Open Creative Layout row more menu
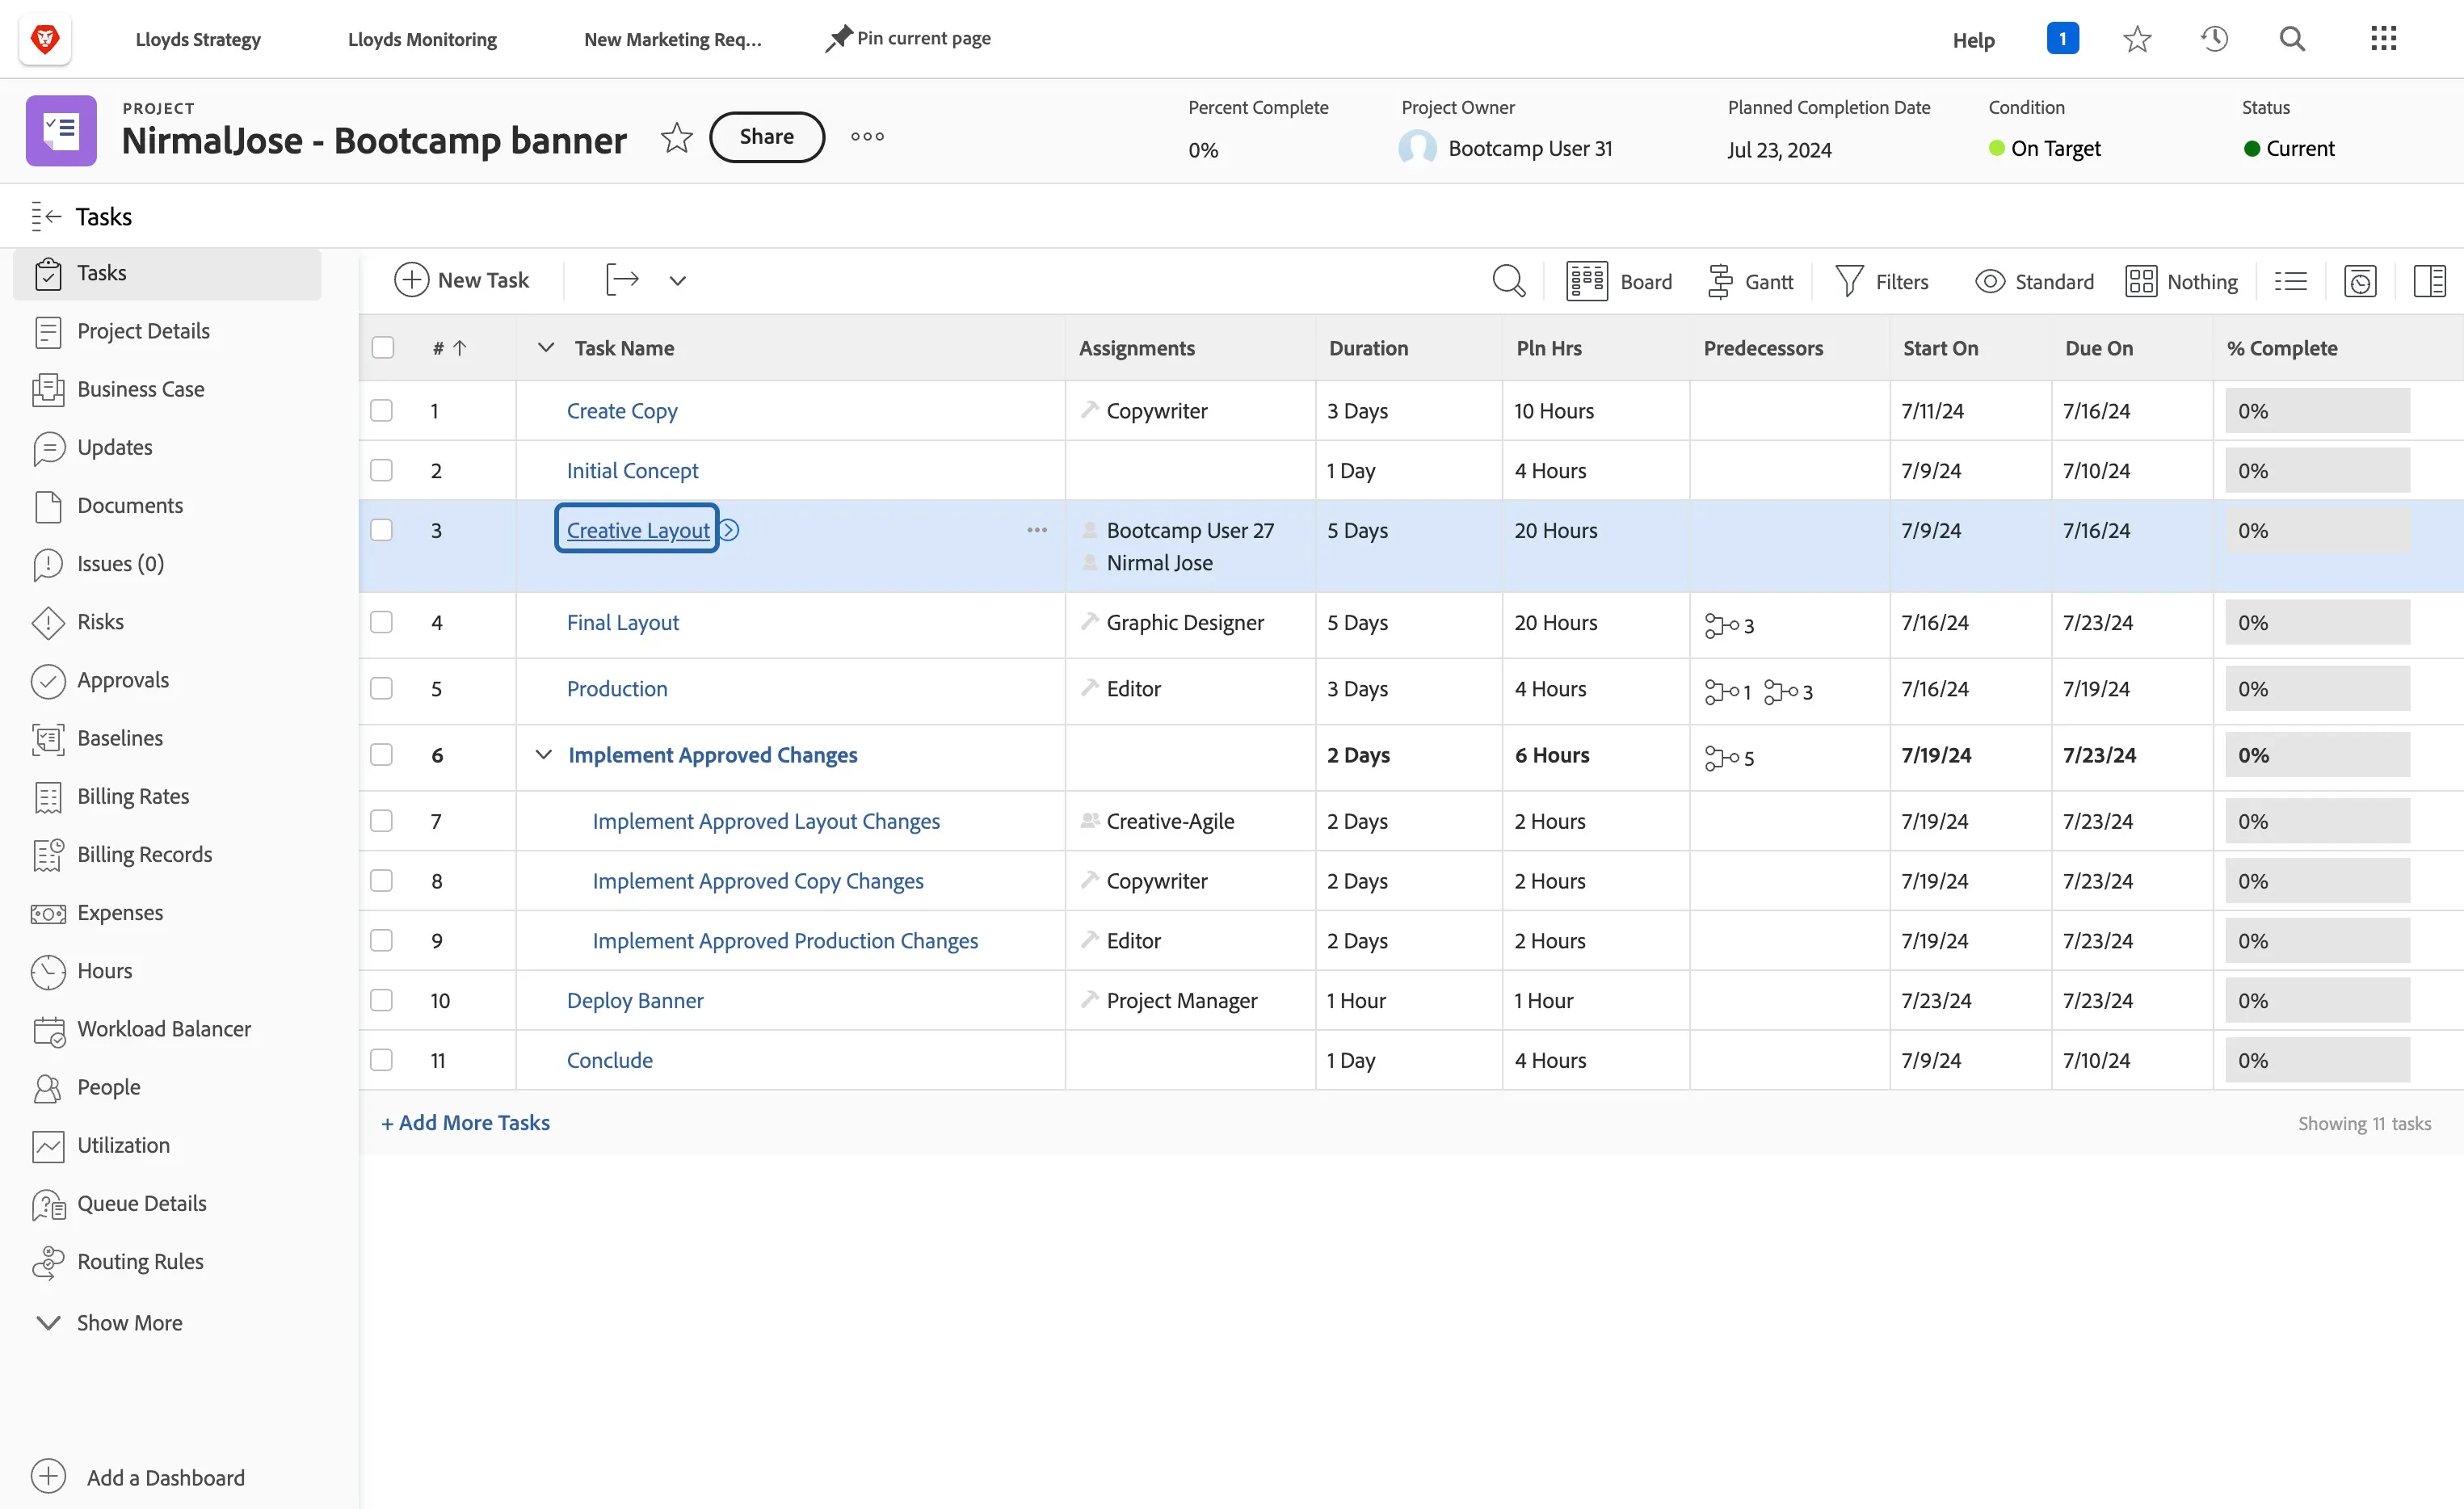 pyautogui.click(x=1037, y=530)
